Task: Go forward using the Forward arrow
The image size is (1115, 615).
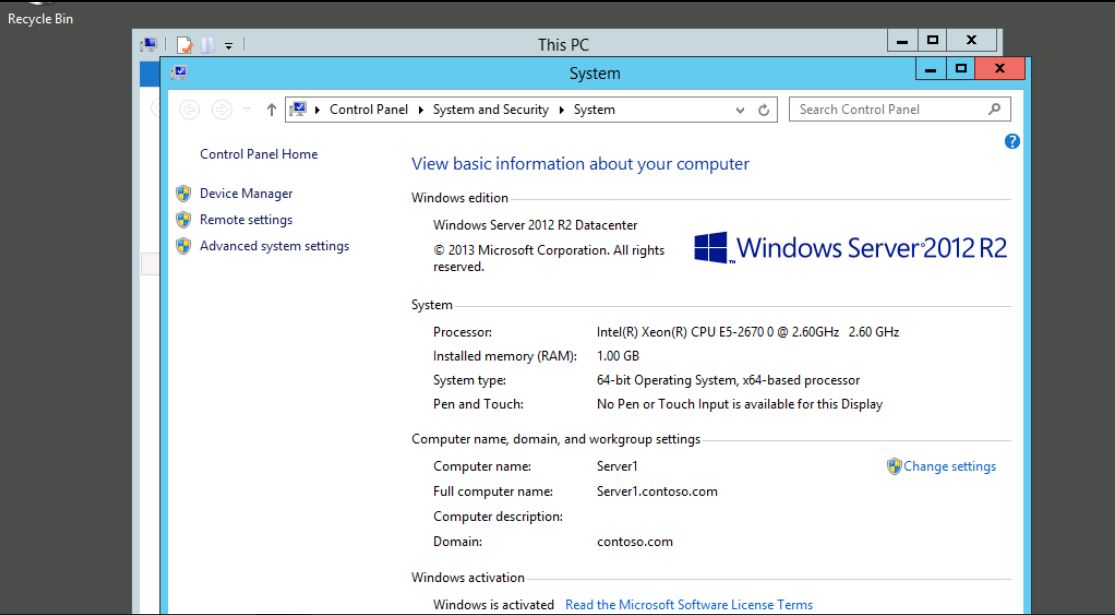Action: point(222,109)
